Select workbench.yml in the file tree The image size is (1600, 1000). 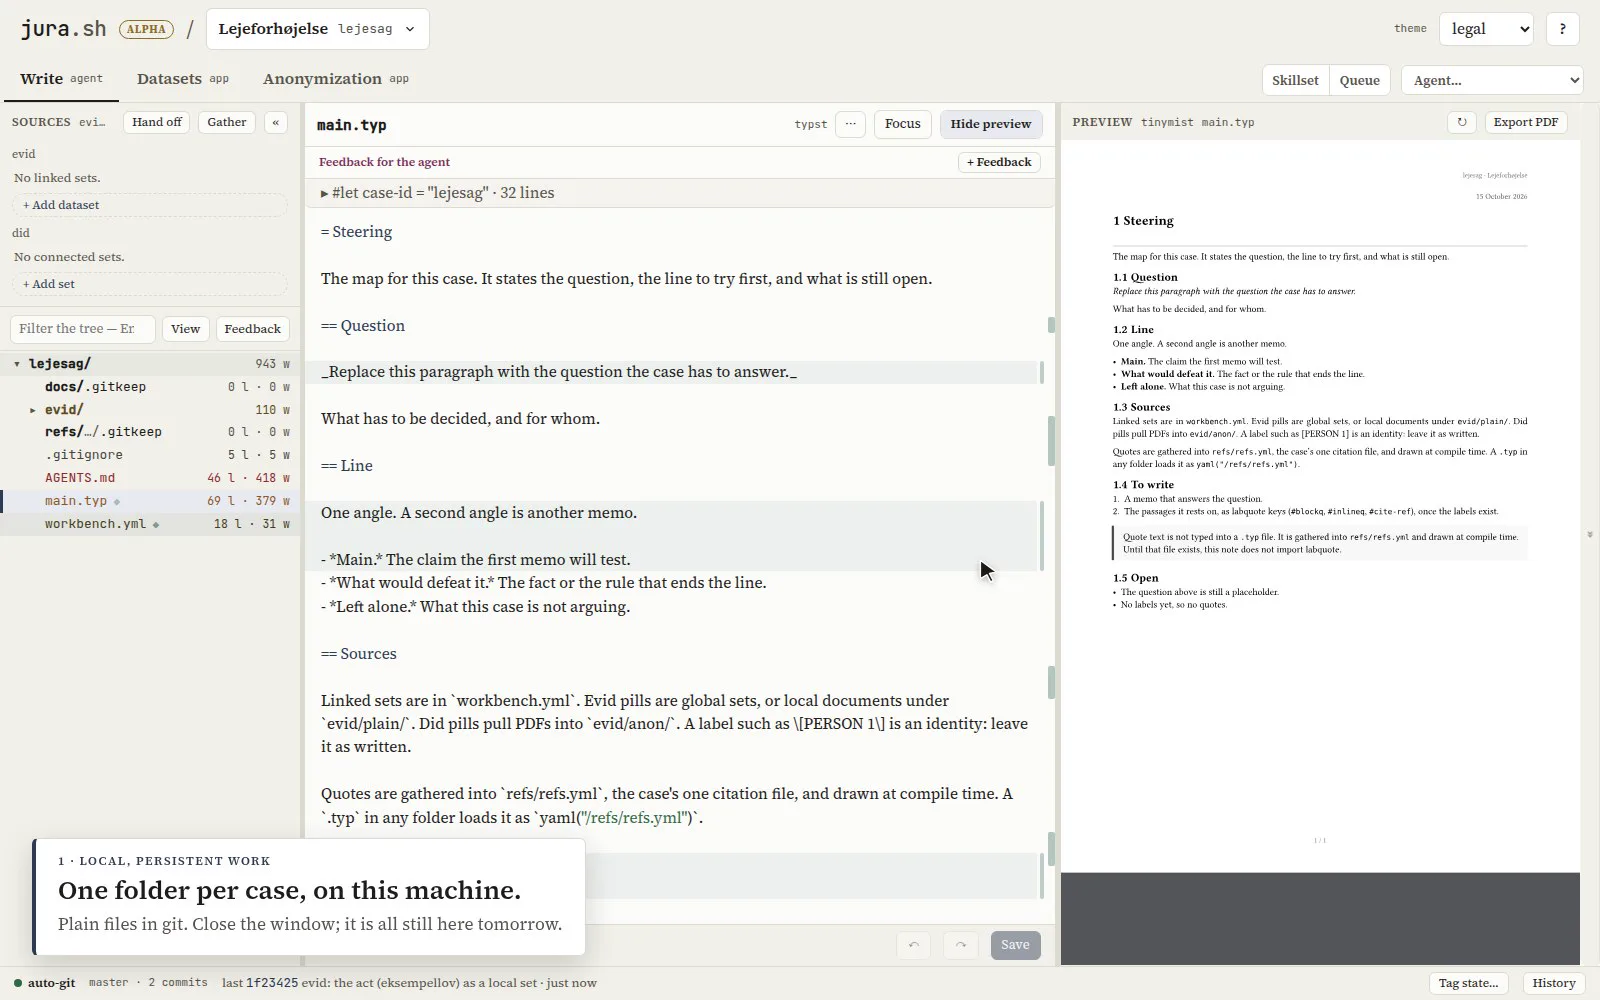coord(150,524)
